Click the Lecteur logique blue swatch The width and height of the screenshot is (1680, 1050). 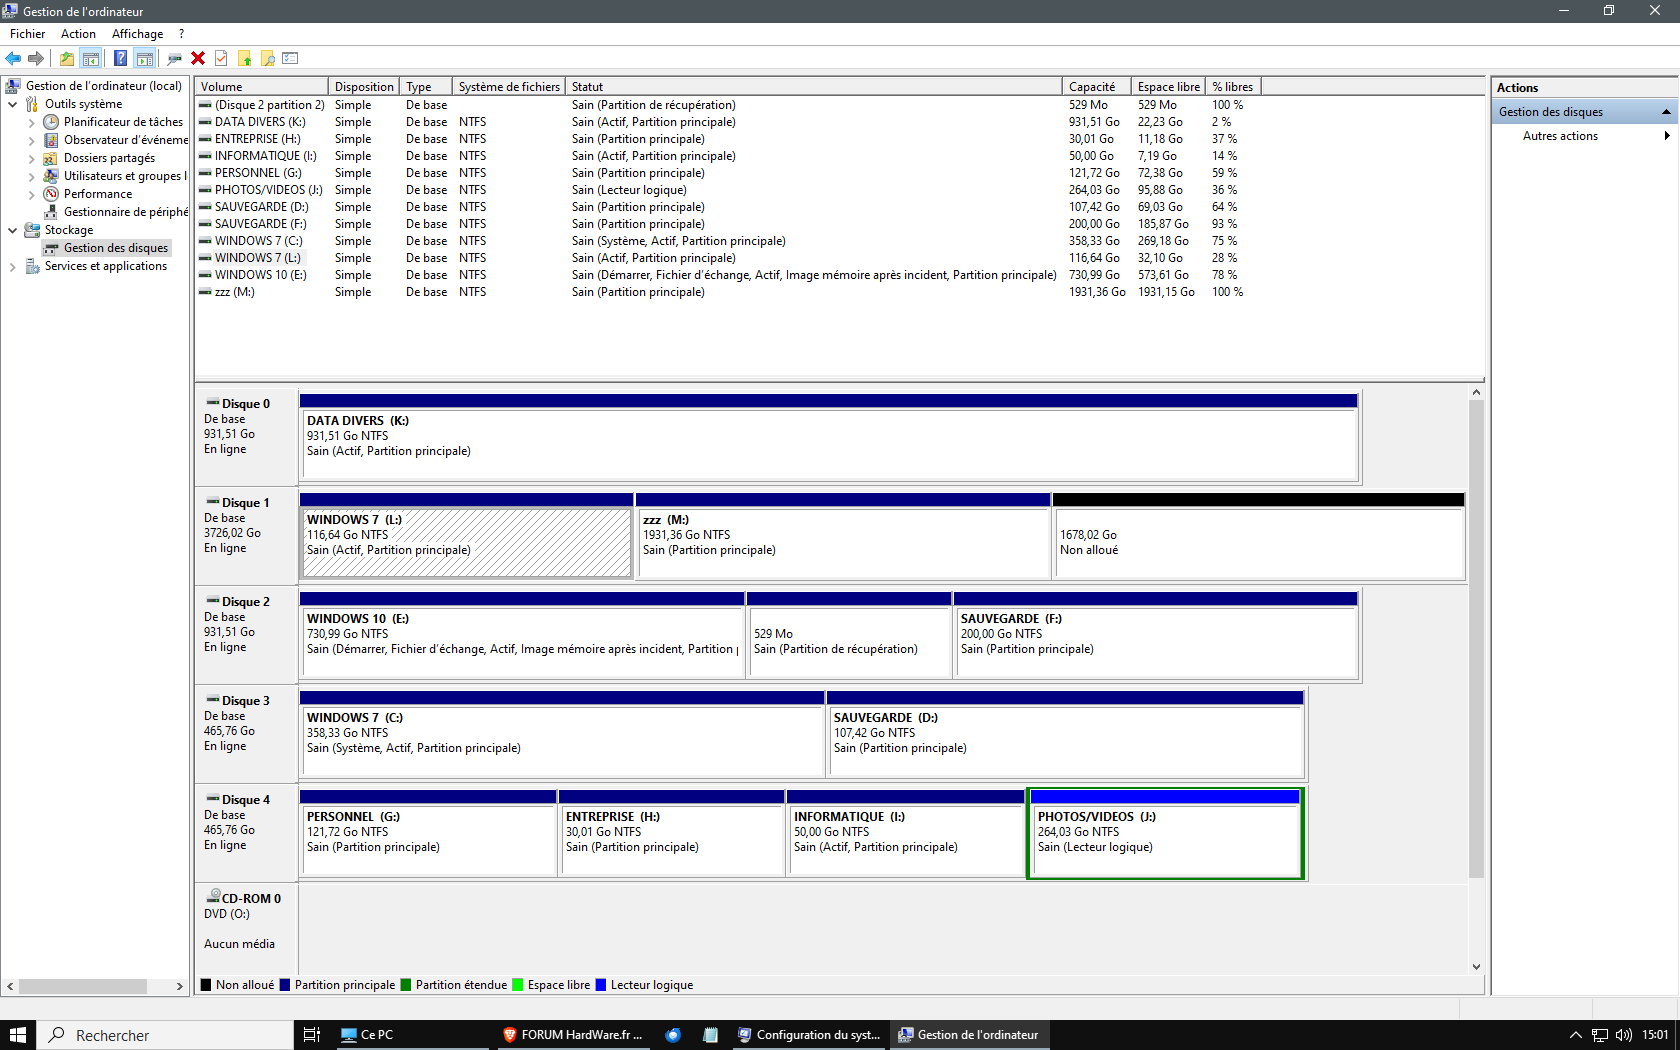coord(601,985)
